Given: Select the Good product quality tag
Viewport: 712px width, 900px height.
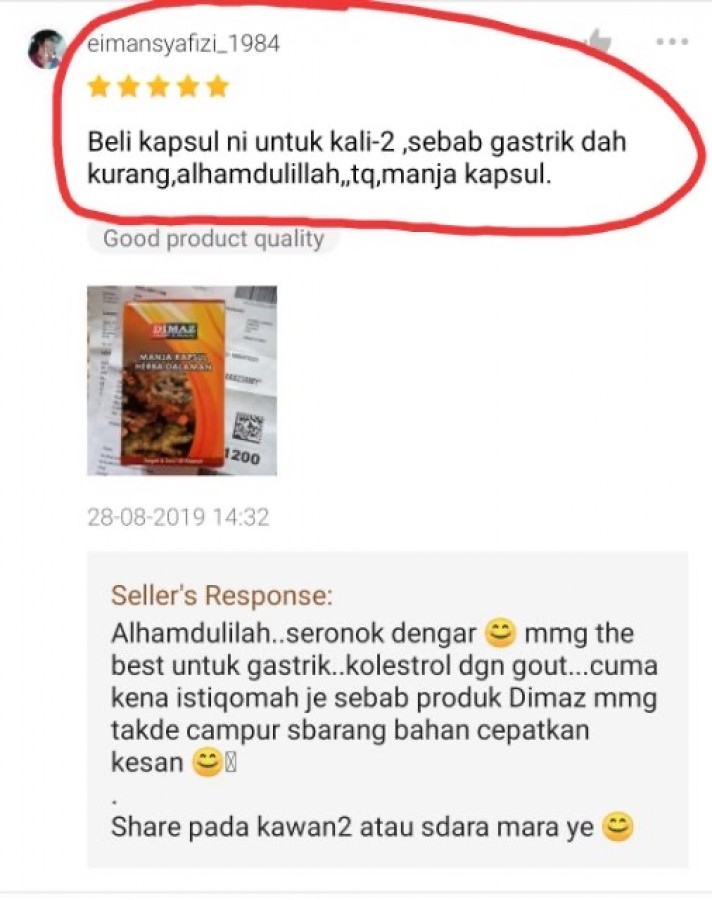Looking at the screenshot, I should [214, 239].
